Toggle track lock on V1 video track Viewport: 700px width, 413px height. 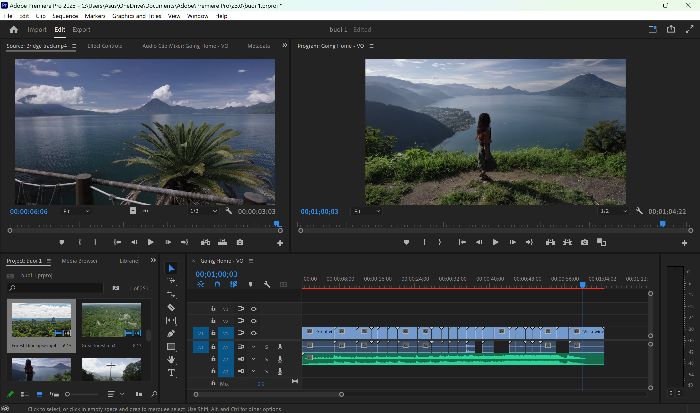[x=213, y=333]
